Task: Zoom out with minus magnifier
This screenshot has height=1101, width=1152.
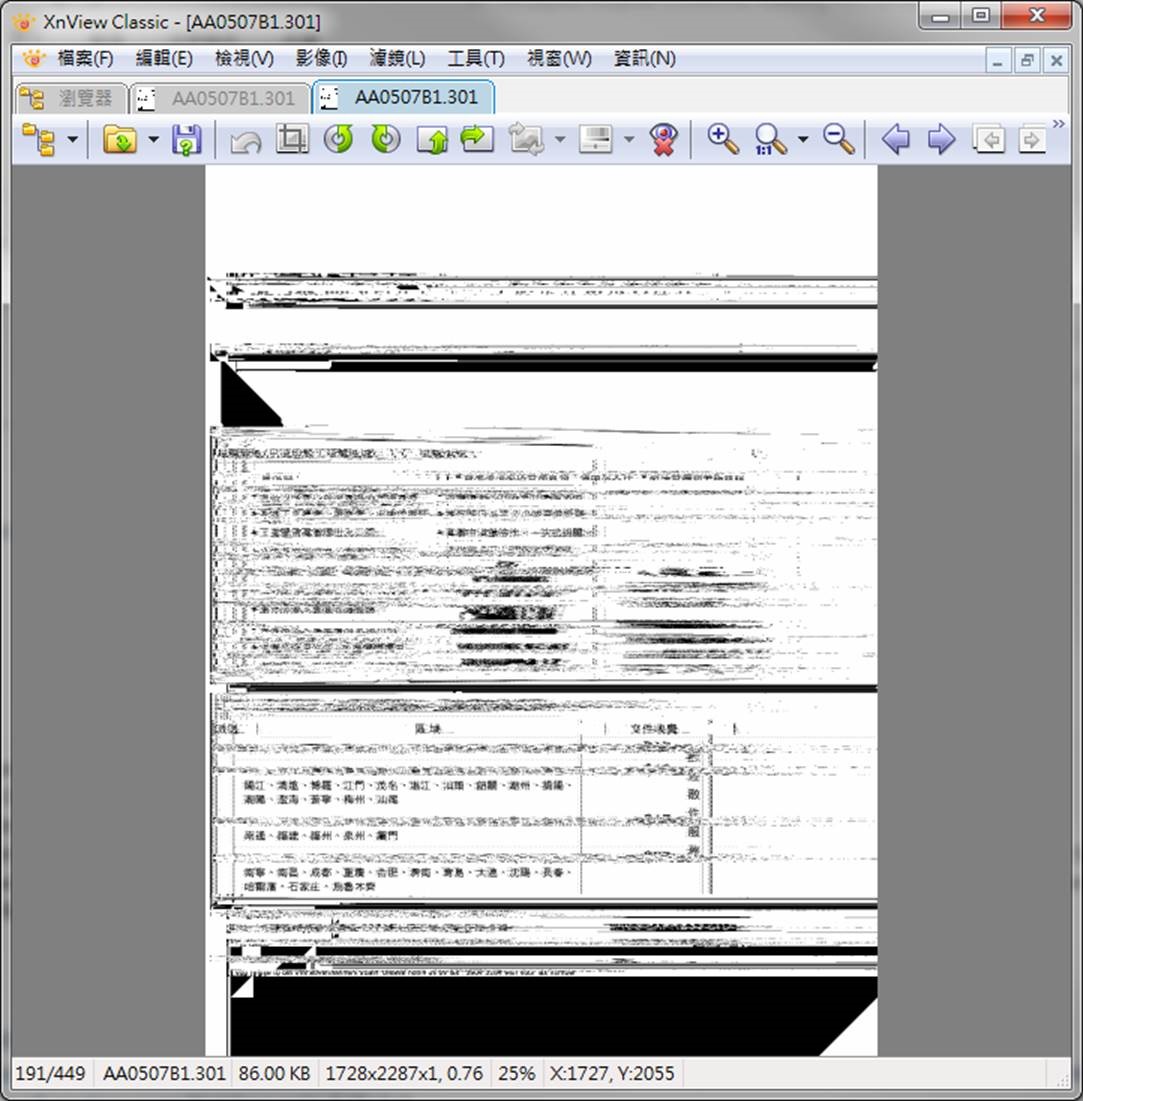Action: click(x=839, y=139)
